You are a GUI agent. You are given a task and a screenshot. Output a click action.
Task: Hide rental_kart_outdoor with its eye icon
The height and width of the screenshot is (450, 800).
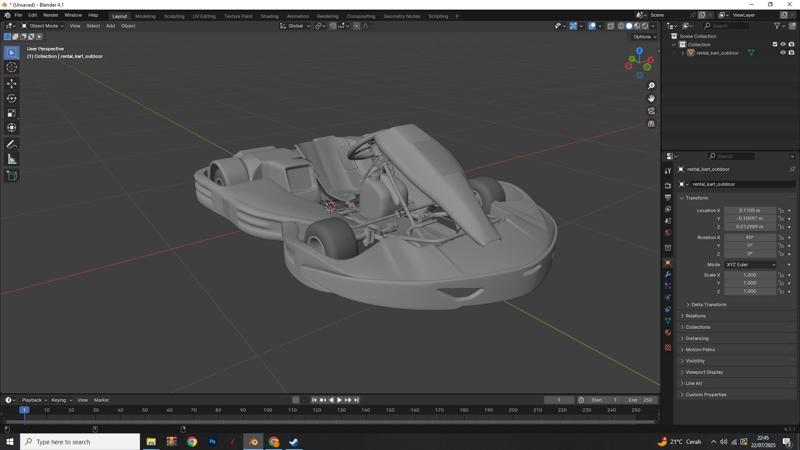click(783, 53)
